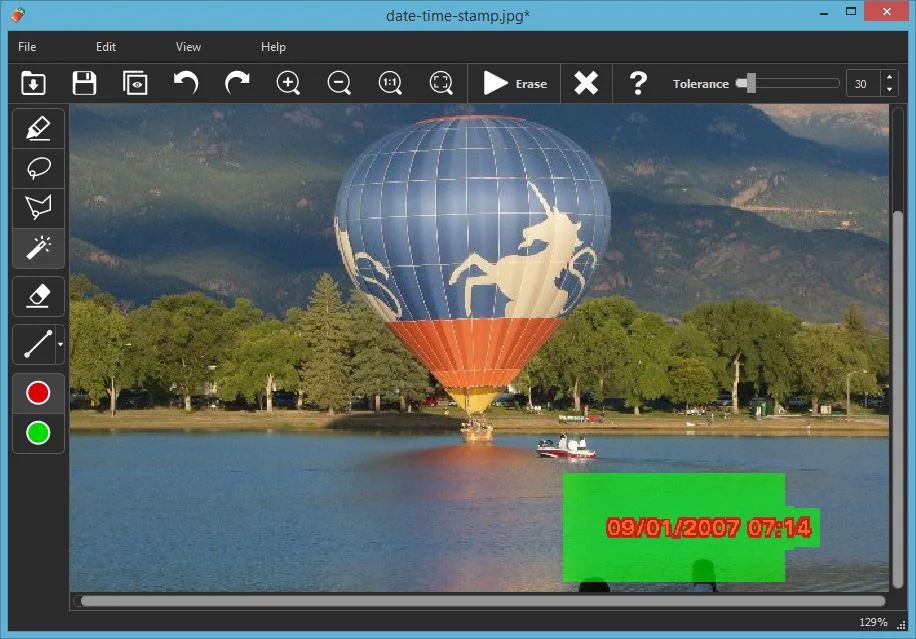Open the line tool dropdown arrow

pos(60,344)
